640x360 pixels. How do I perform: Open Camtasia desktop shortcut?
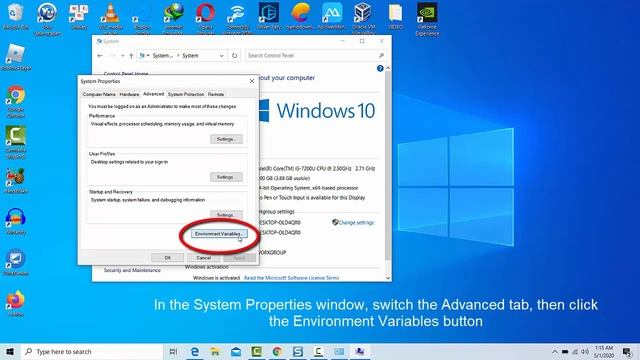point(16,142)
